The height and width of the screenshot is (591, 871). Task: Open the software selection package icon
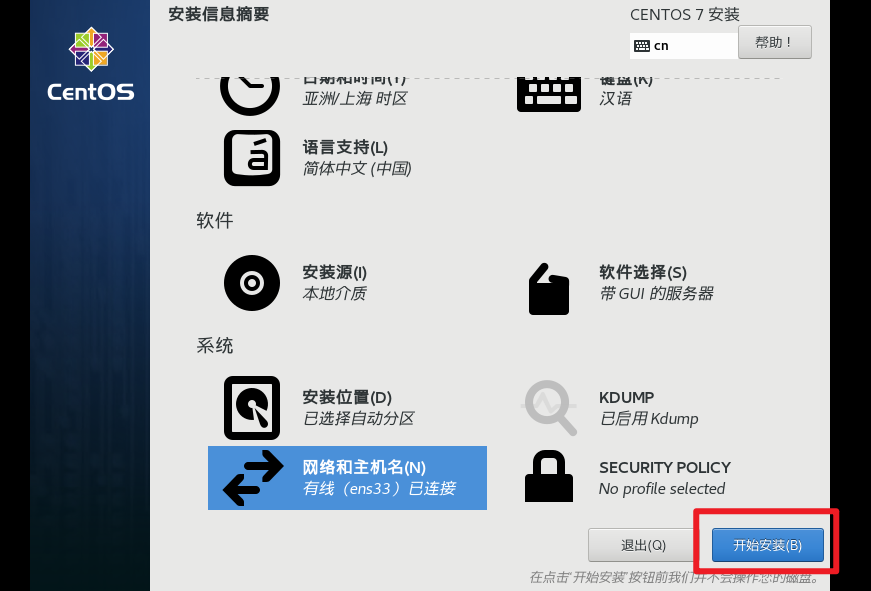[549, 289]
